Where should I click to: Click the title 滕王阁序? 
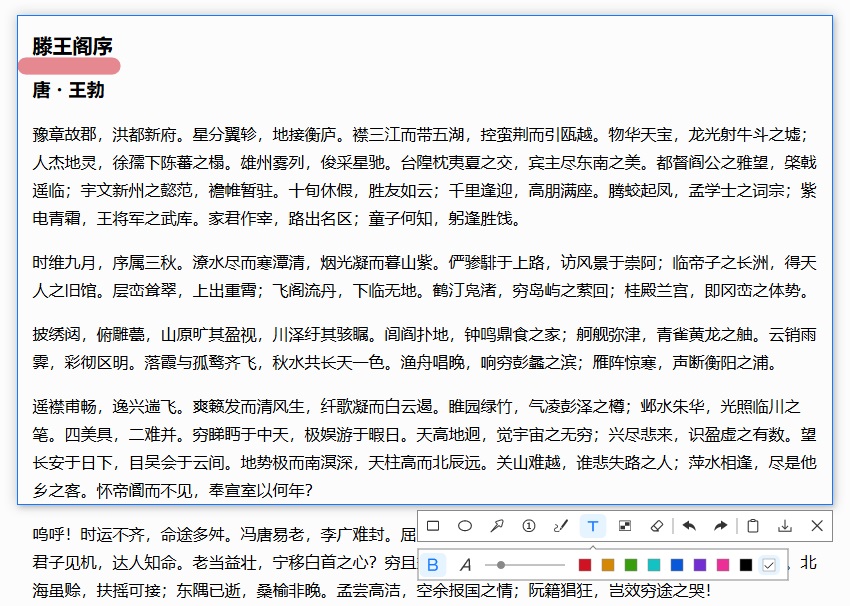72,46
